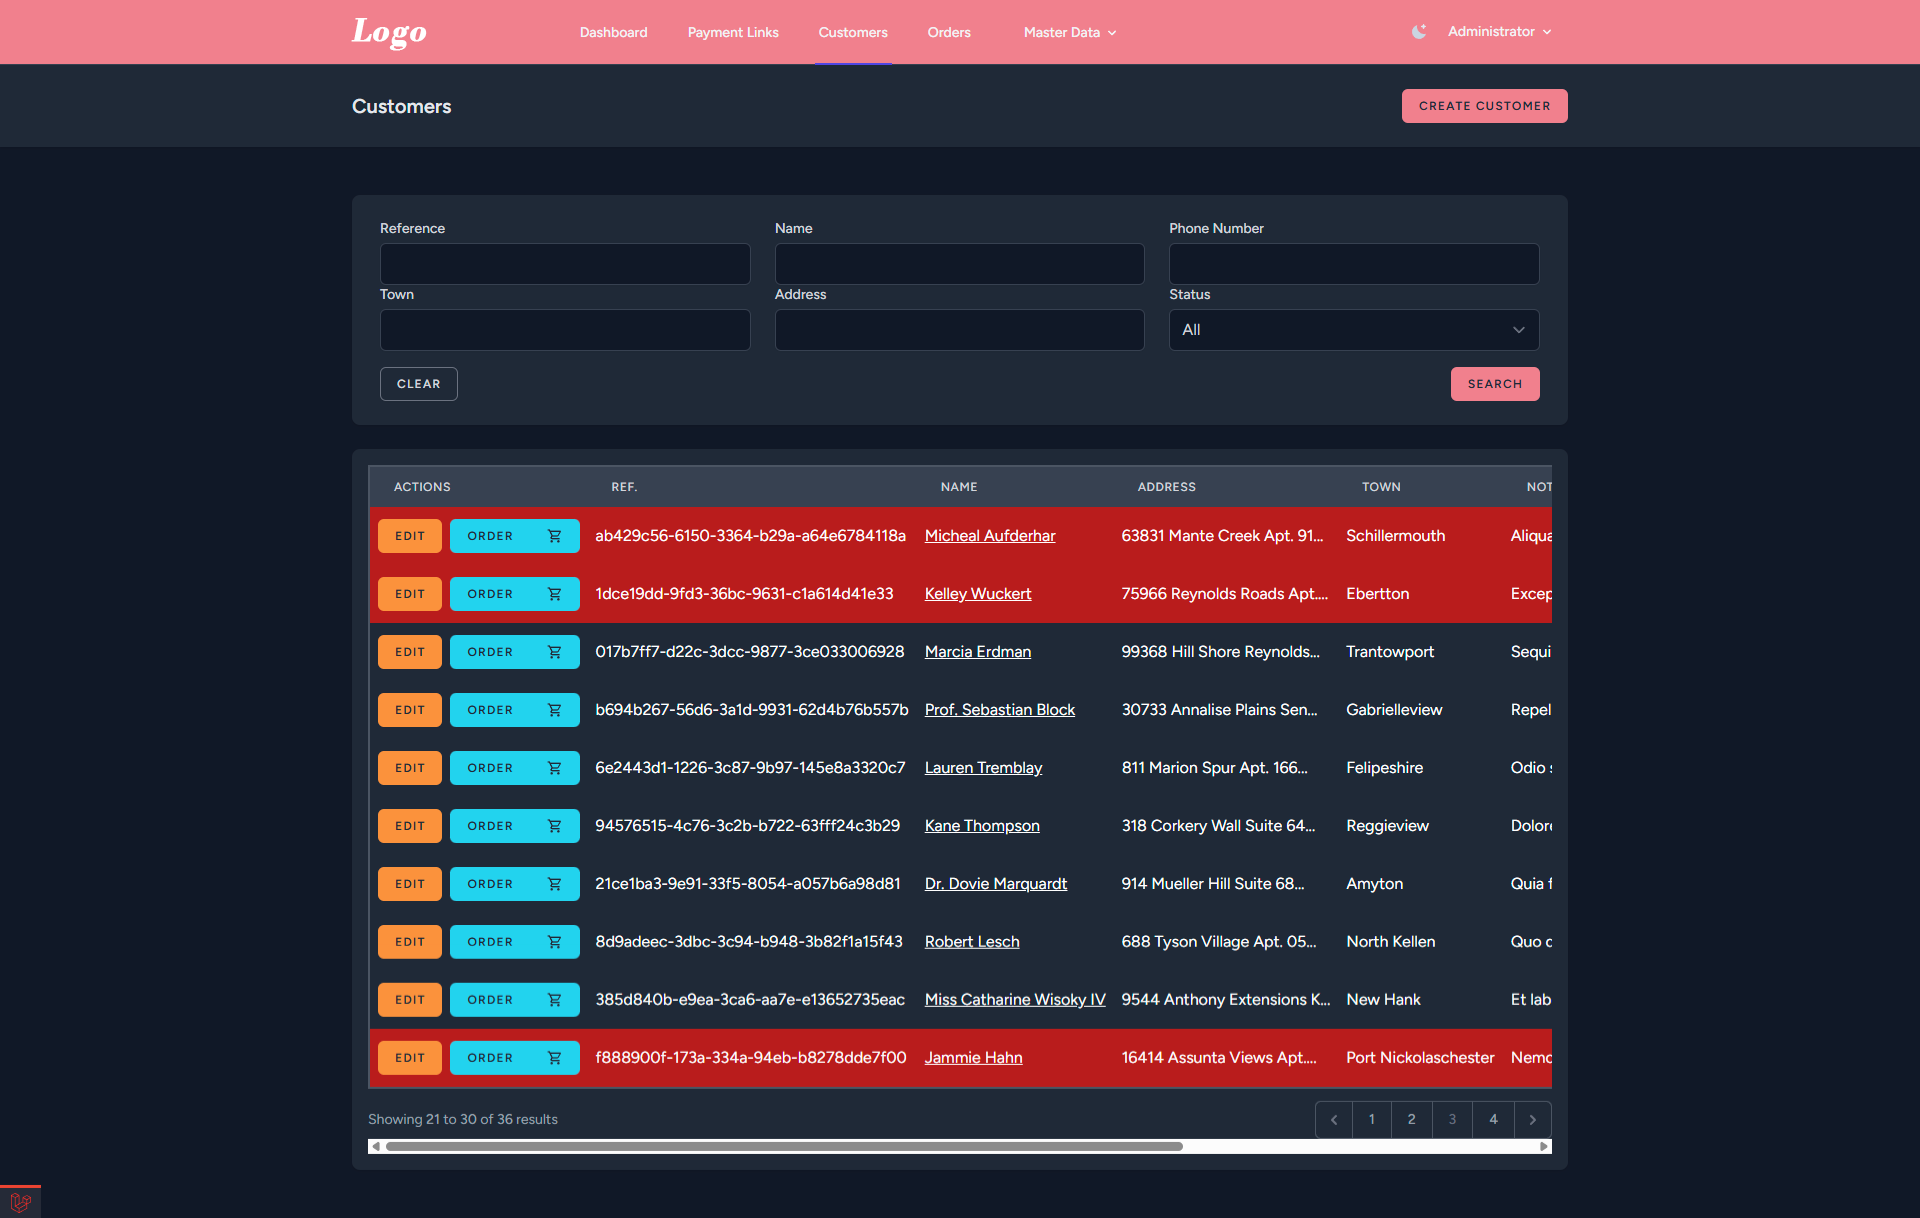
Task: Click Order cart icon for Kane Thompson
Action: pyautogui.click(x=554, y=826)
